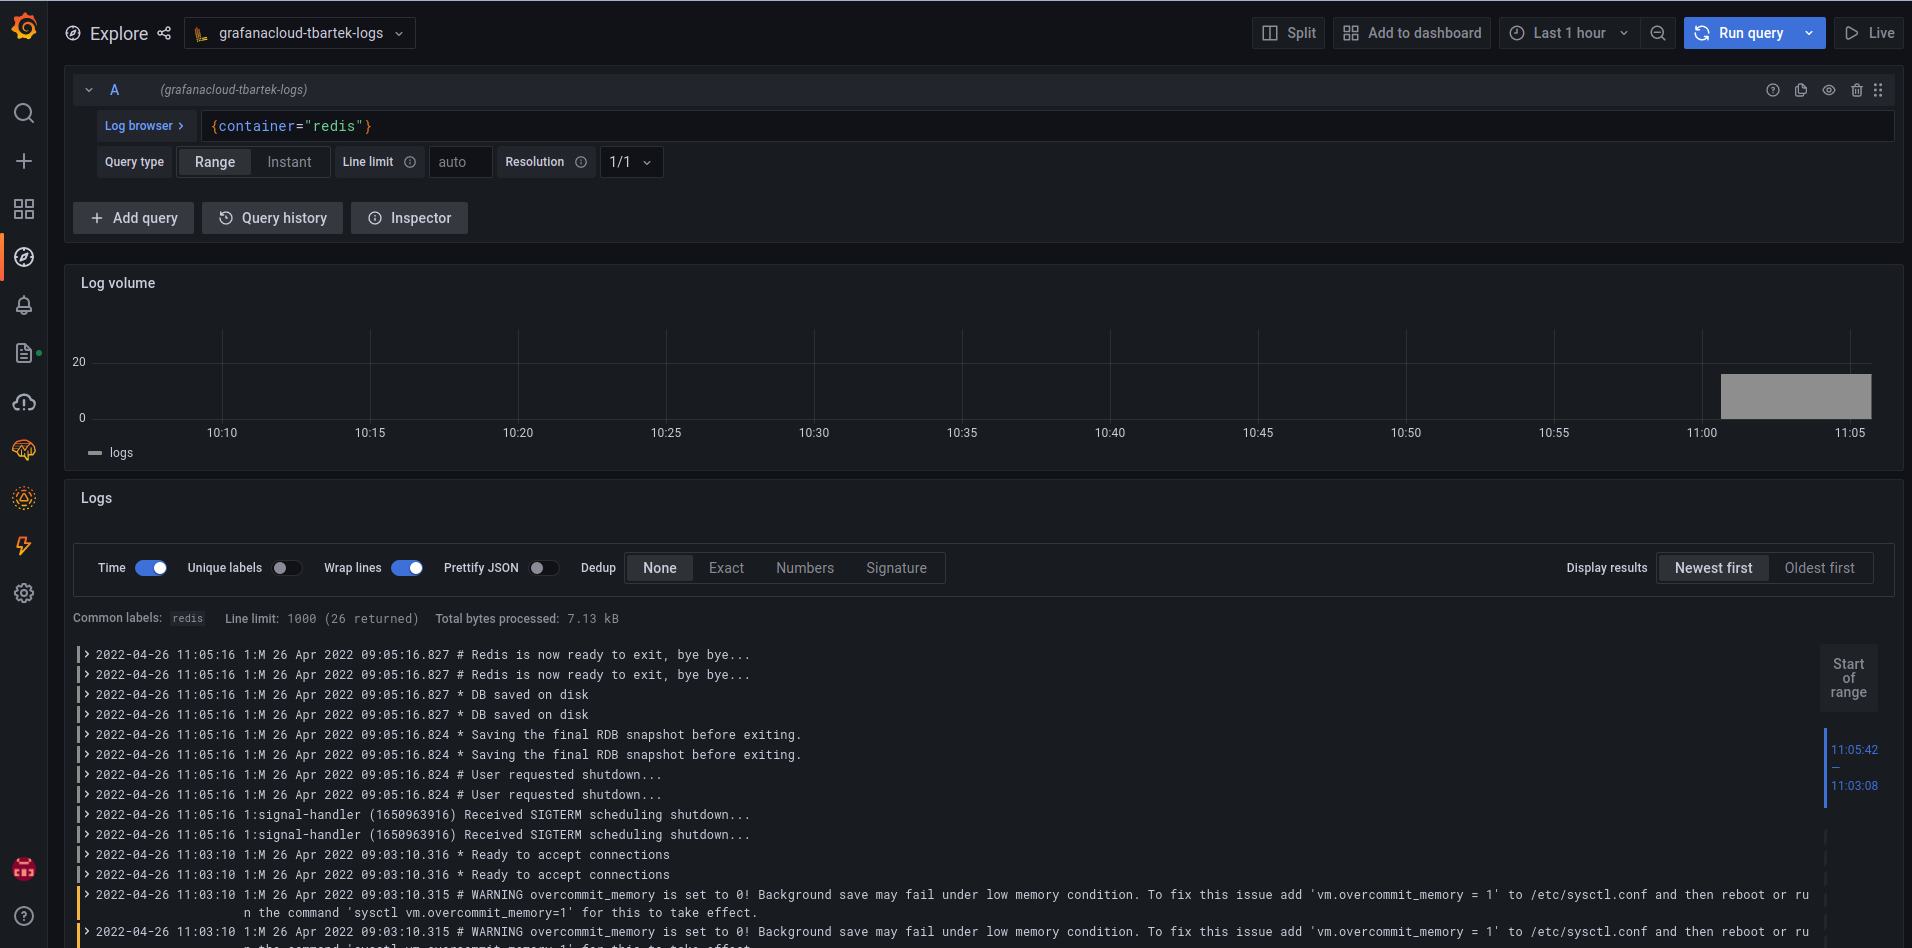Open the lightning bolt sidebar icon
This screenshot has height=948, width=1912.
click(x=24, y=545)
